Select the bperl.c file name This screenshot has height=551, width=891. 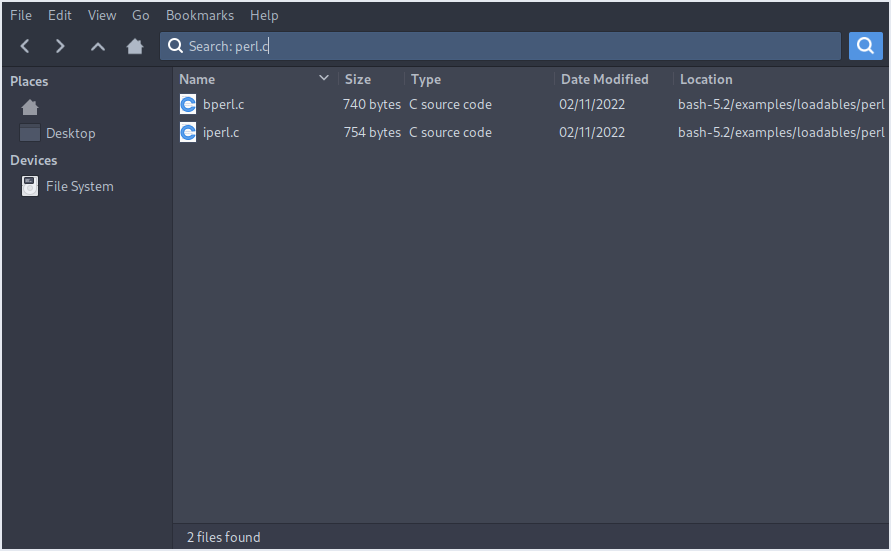point(223,105)
